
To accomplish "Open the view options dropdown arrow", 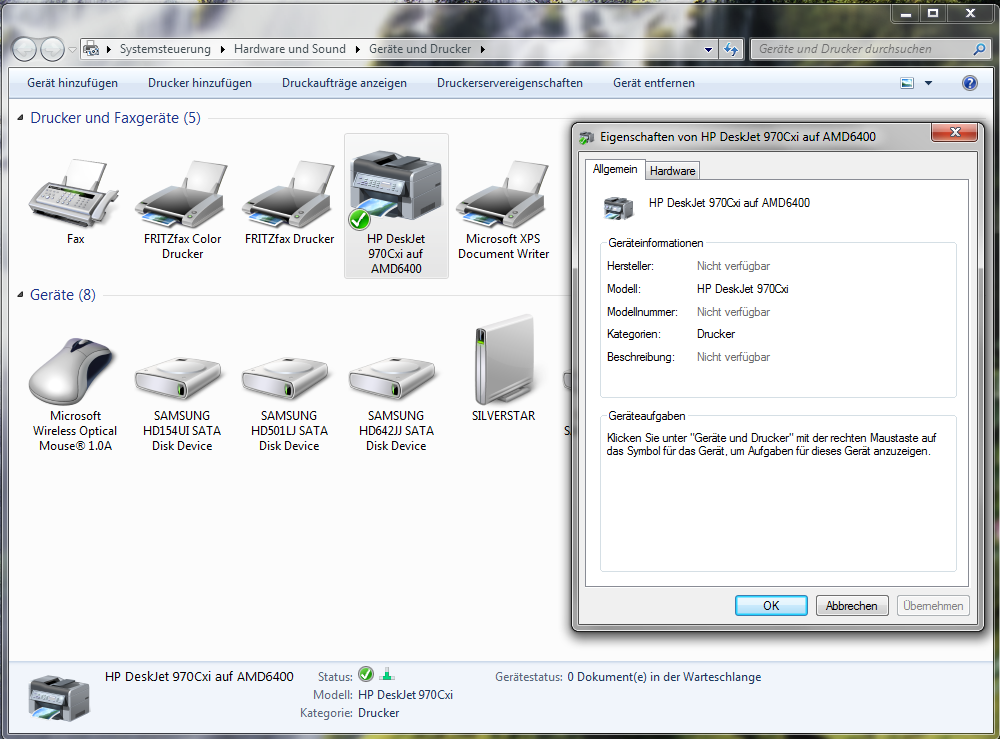I will (929, 83).
